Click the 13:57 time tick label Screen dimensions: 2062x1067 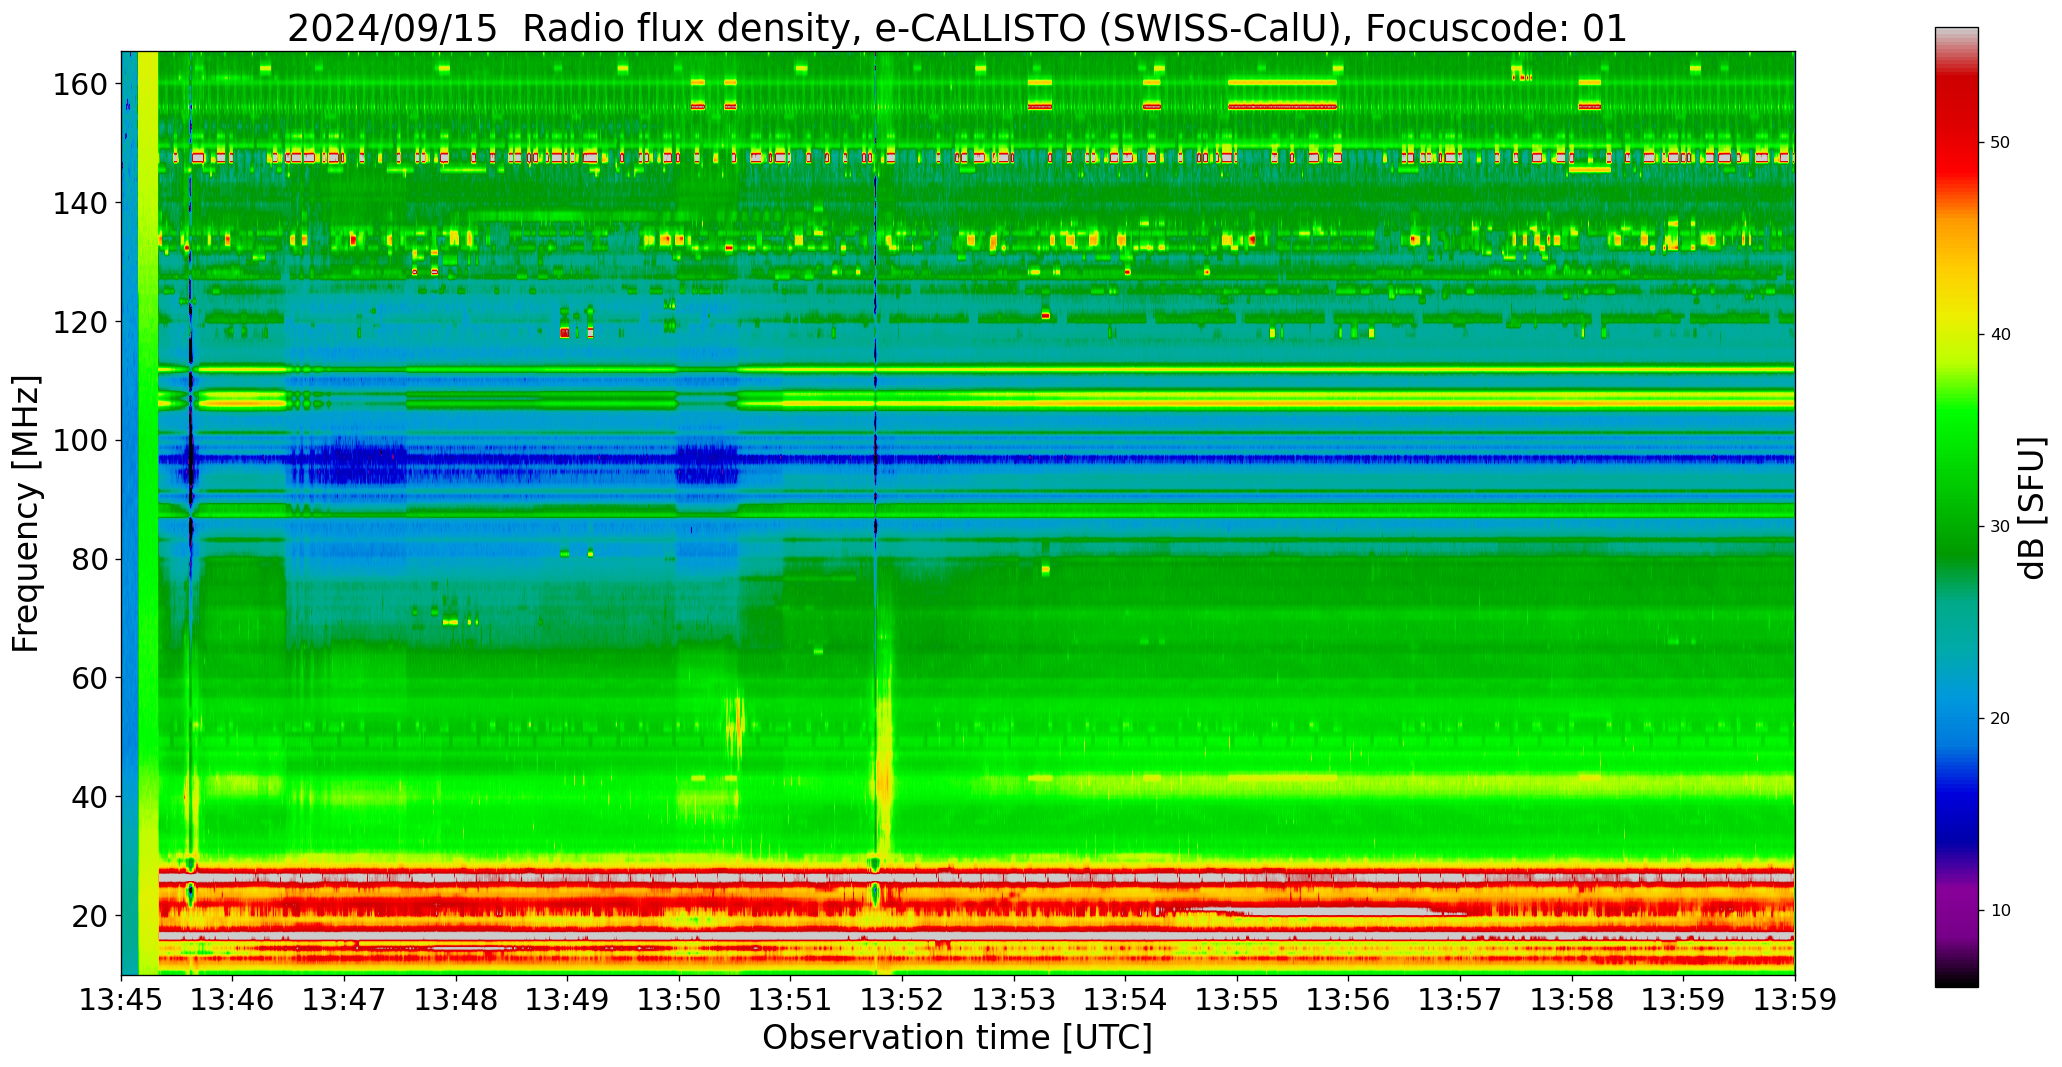[1460, 1000]
